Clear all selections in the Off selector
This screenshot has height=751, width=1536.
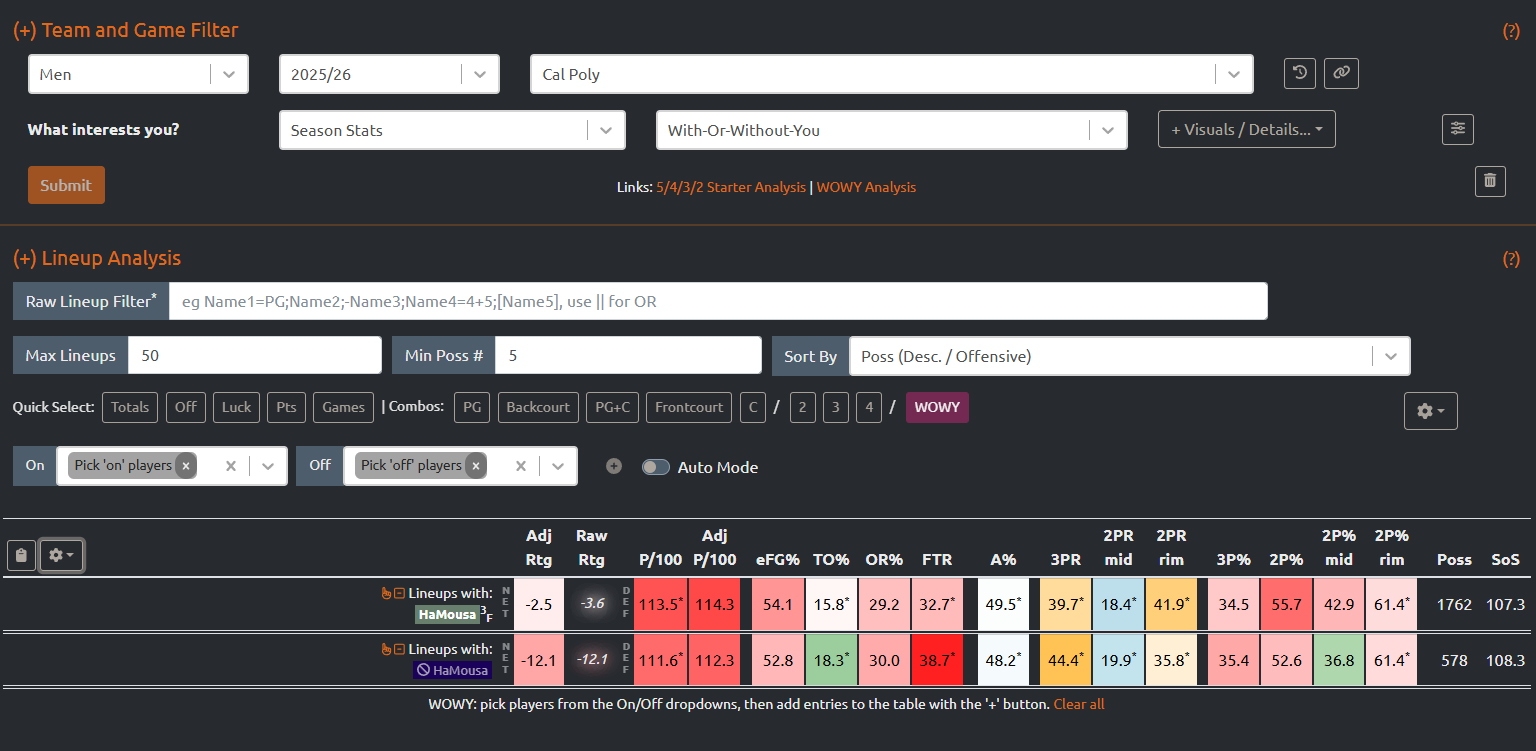click(x=521, y=466)
